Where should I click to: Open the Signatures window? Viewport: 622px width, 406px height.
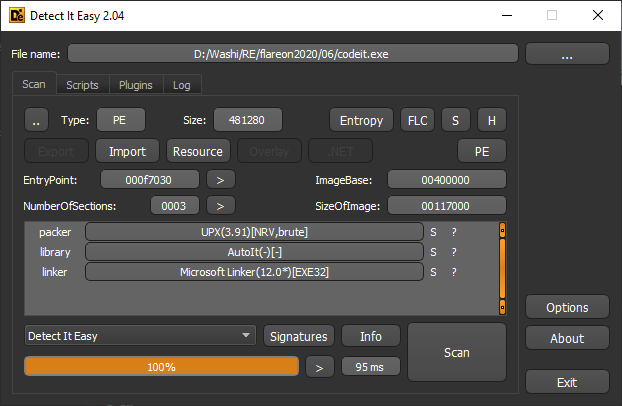pos(299,336)
